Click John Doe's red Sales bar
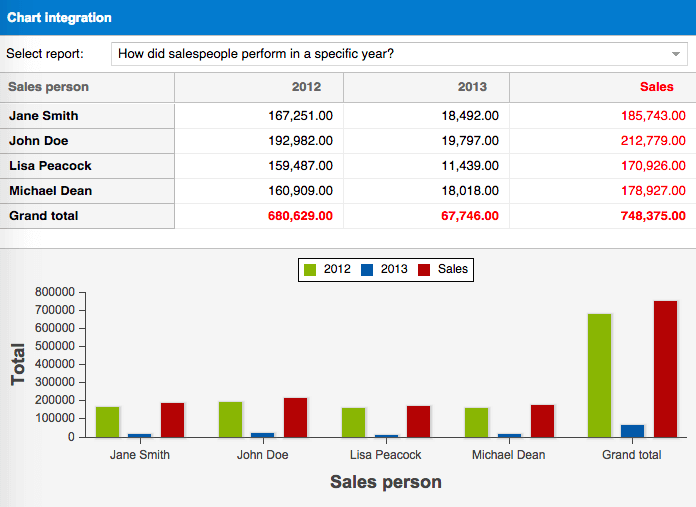Viewport: 696px width, 507px height. [x=296, y=418]
